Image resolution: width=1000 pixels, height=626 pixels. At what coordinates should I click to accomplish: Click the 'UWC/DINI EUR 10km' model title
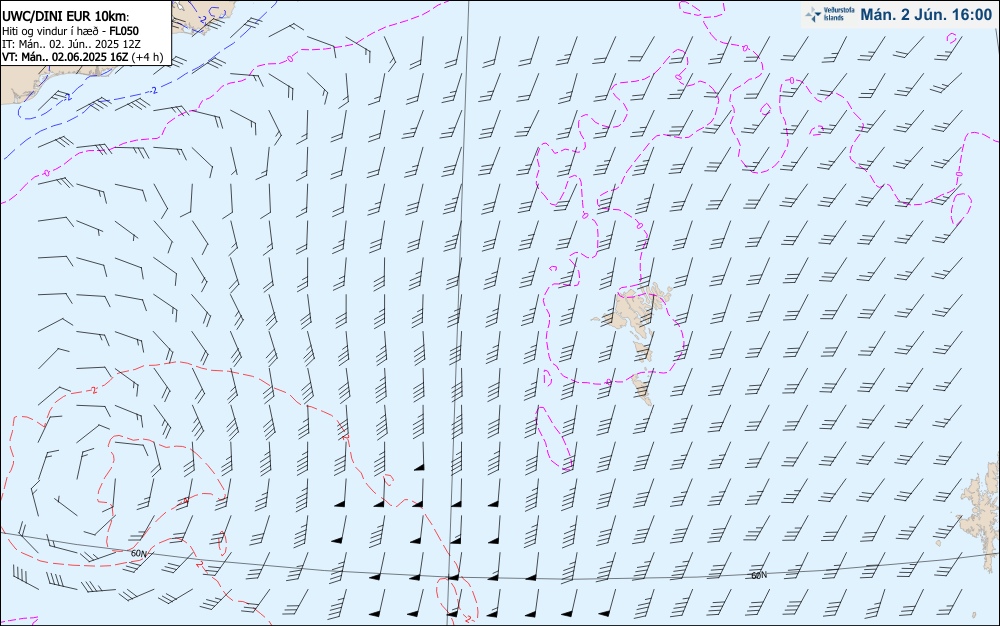66,17
